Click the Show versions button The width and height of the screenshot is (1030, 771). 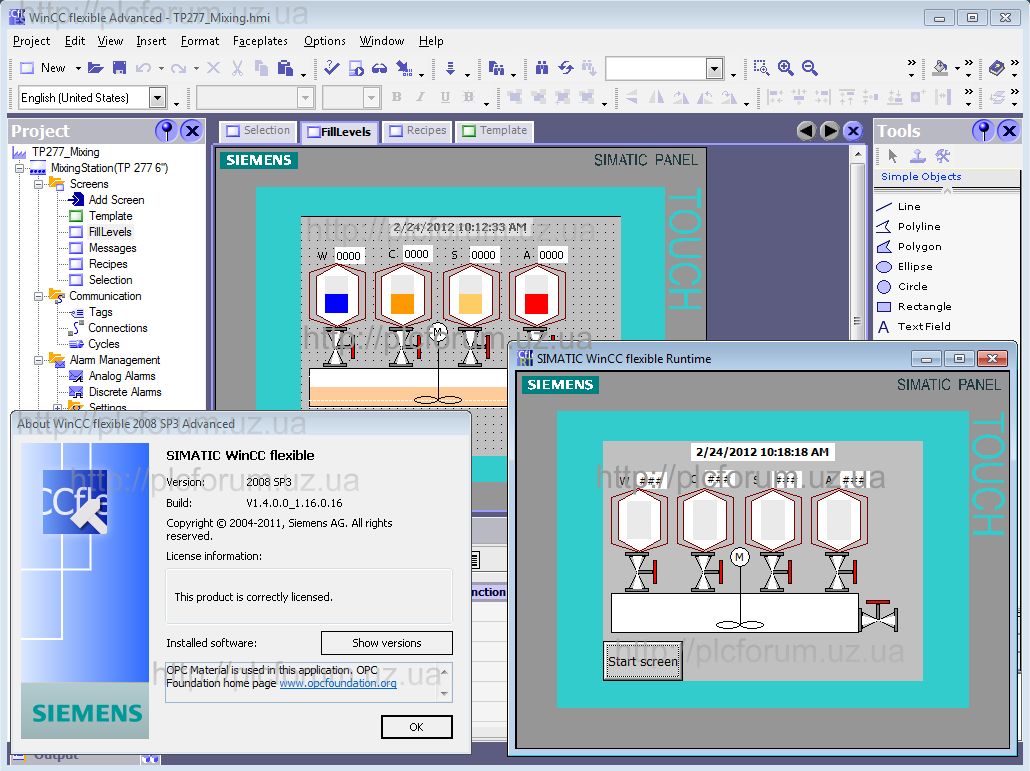point(386,643)
